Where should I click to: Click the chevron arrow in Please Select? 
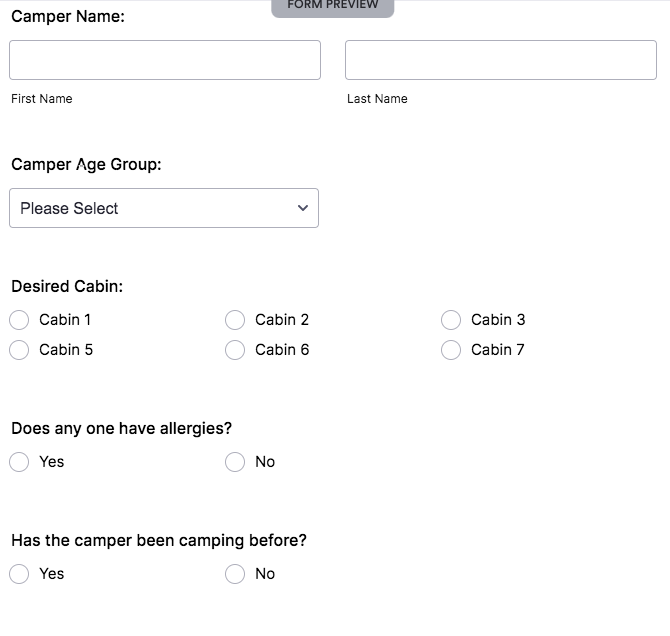[x=303, y=208]
